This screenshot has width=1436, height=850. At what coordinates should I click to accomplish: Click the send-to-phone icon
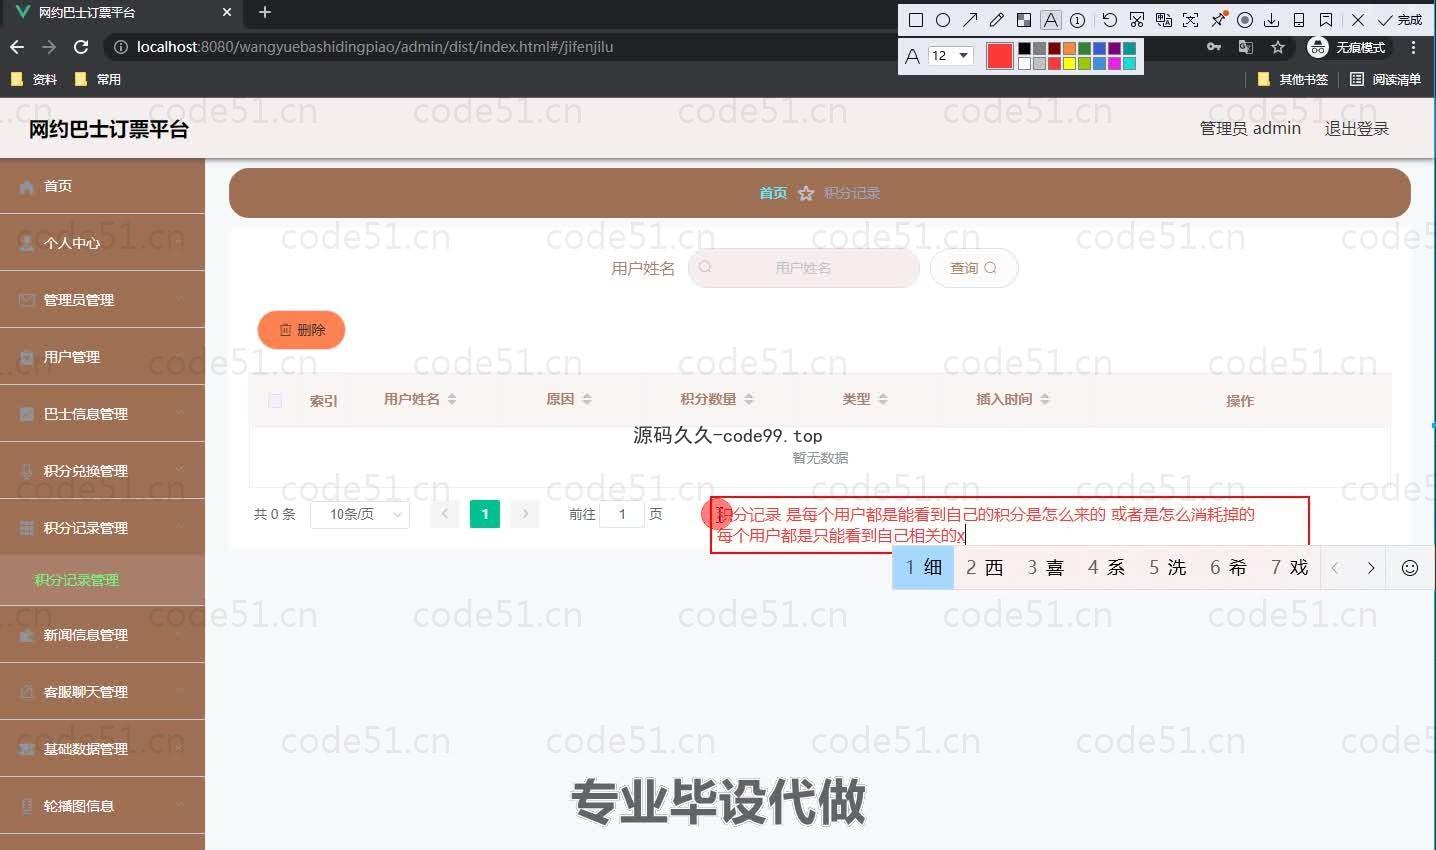tap(1299, 20)
